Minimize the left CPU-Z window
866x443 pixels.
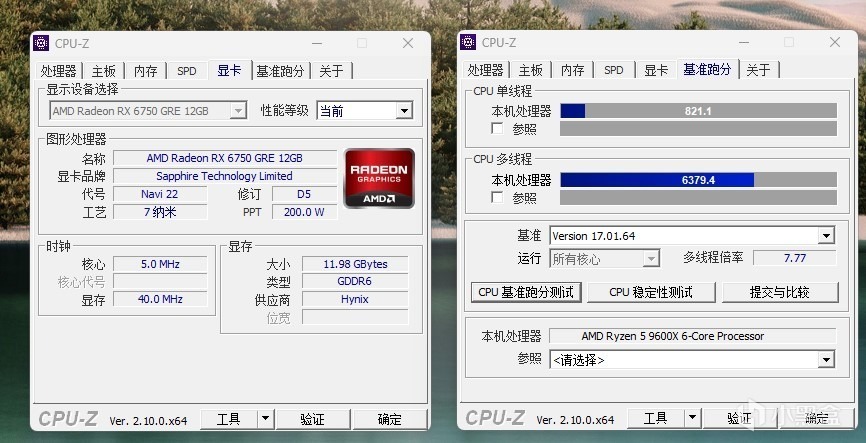tap(317, 43)
